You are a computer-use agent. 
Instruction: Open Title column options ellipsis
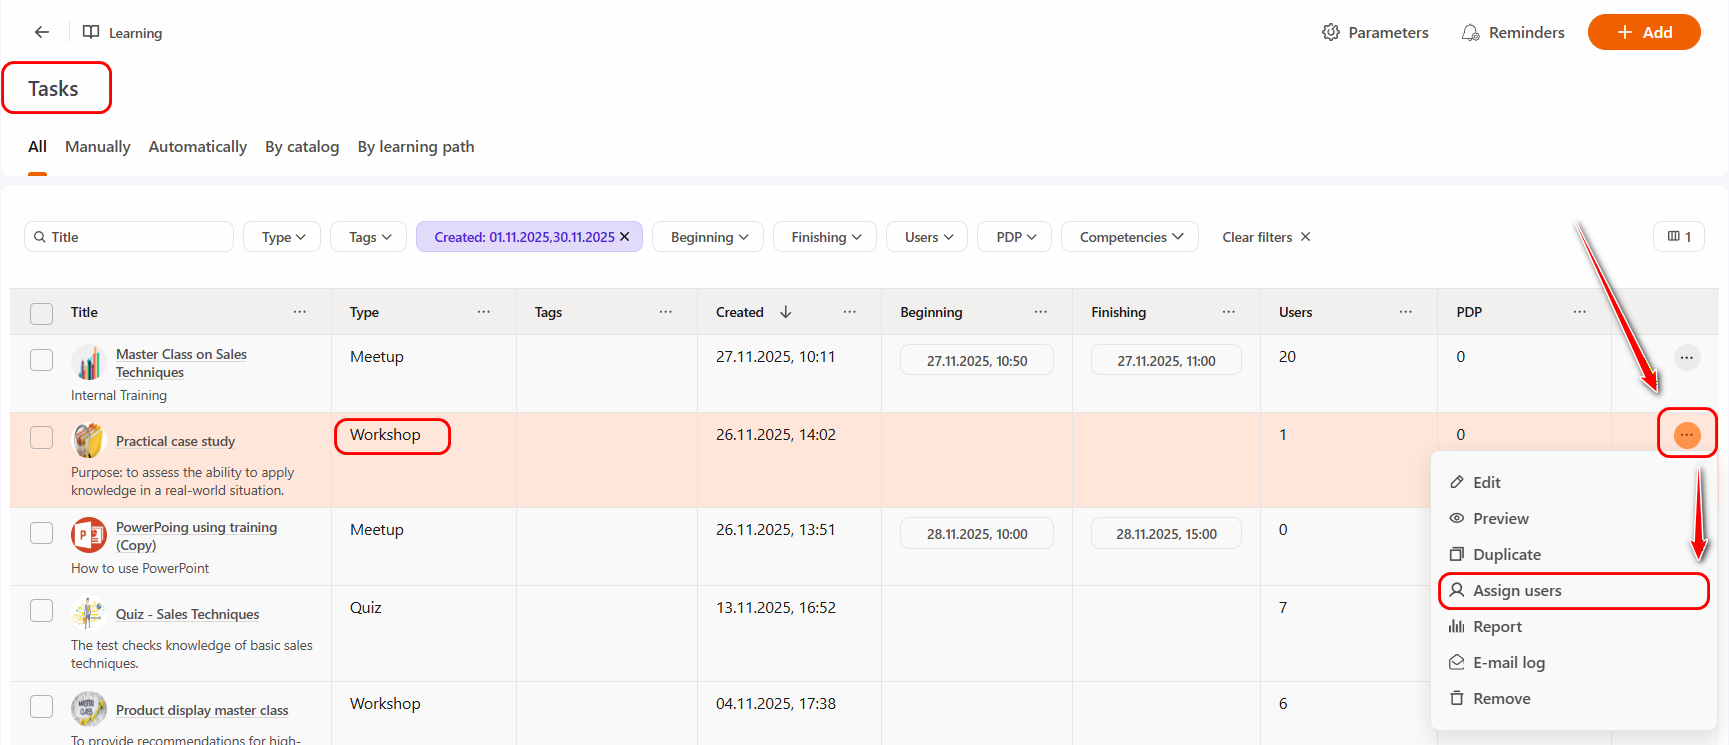point(300,312)
